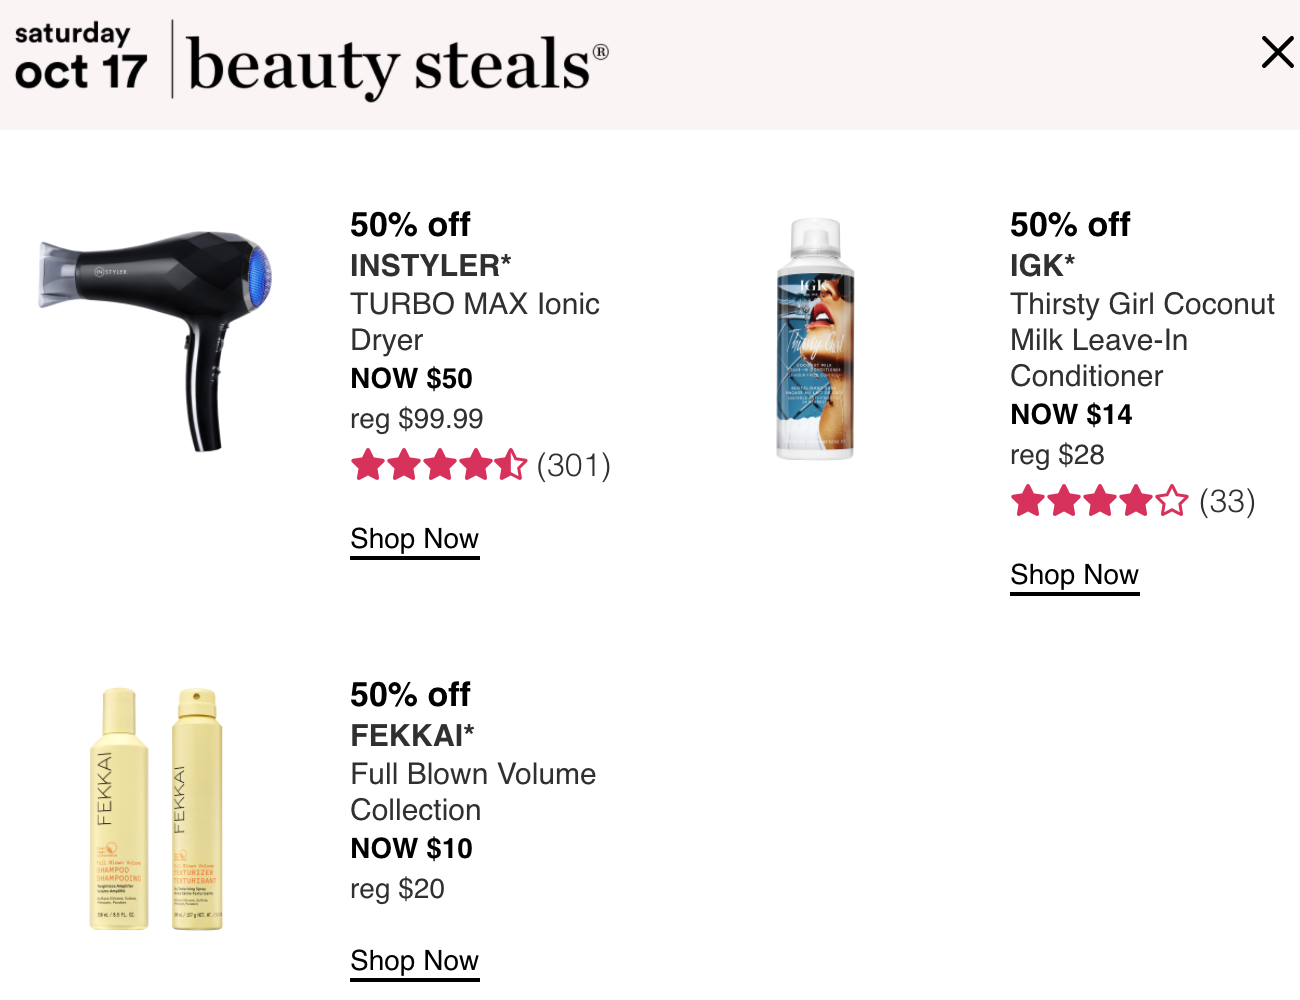The height and width of the screenshot is (1000, 1300).
Task: Open the 301 reviews count
Action: [574, 466]
